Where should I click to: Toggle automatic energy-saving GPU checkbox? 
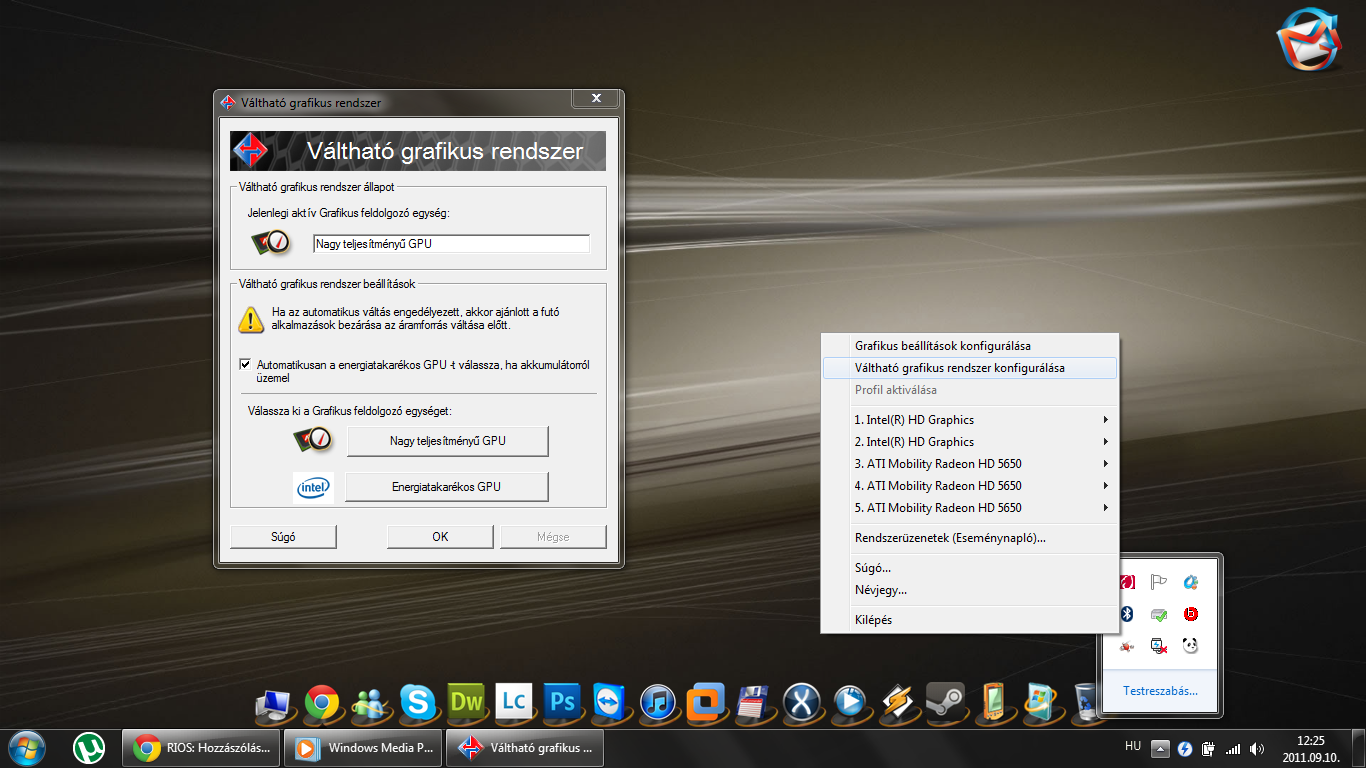click(x=245, y=365)
